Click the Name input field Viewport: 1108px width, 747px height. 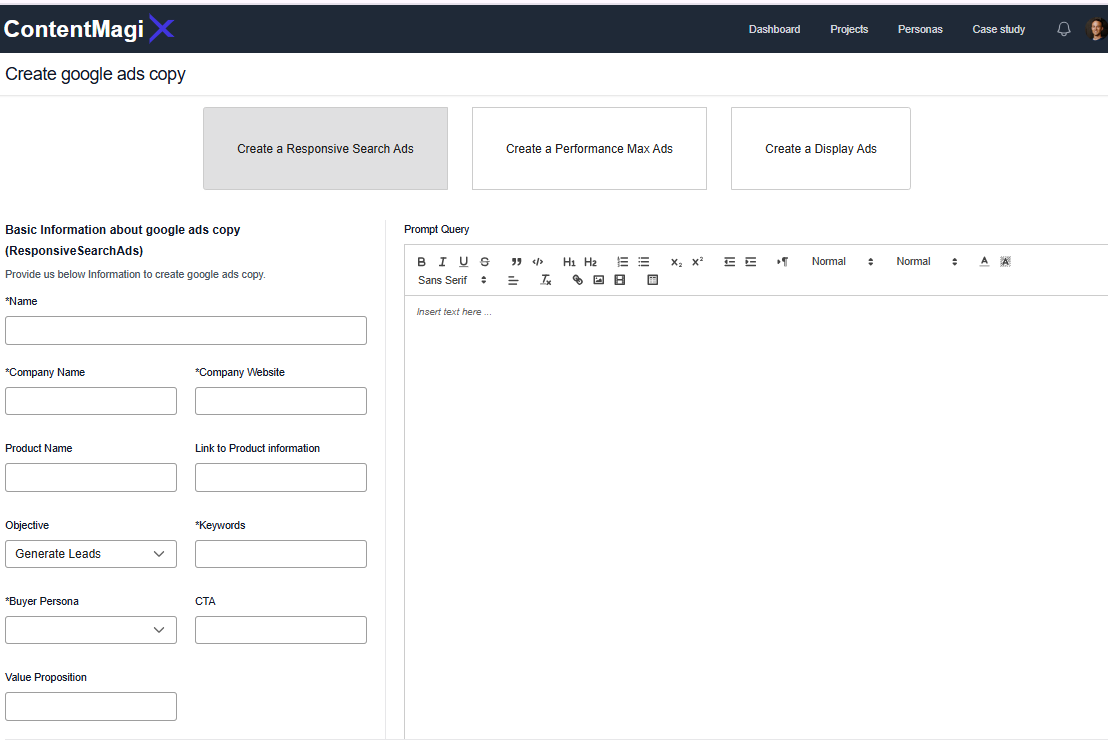click(186, 331)
